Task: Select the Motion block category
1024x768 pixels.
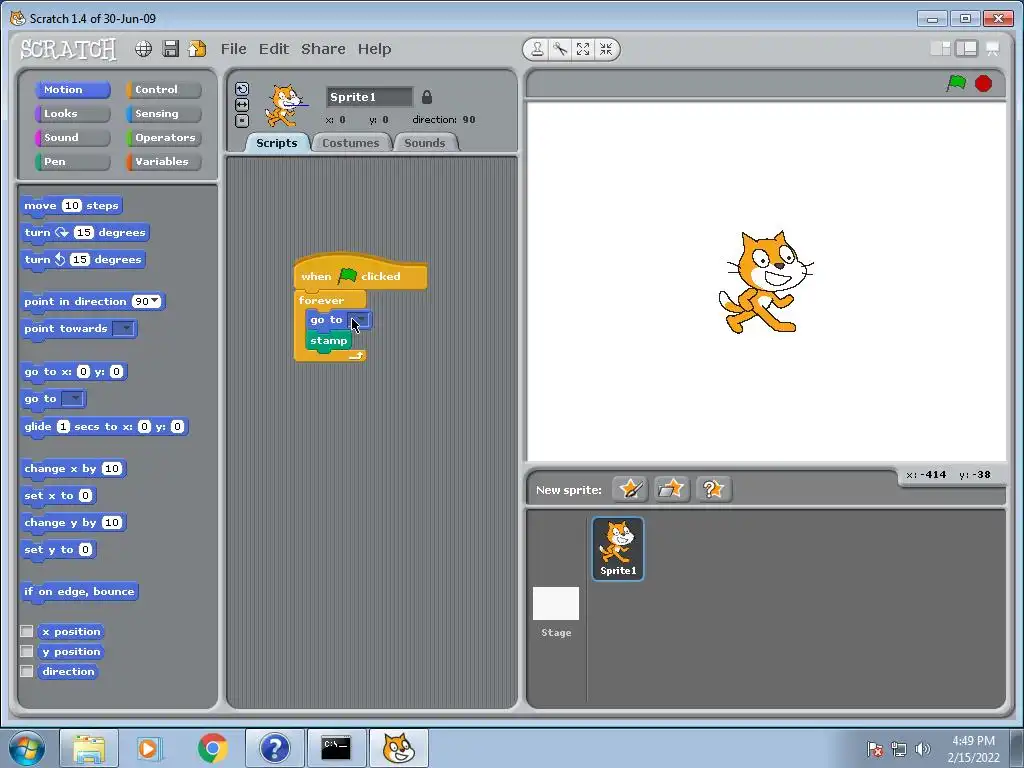Action: click(72, 89)
